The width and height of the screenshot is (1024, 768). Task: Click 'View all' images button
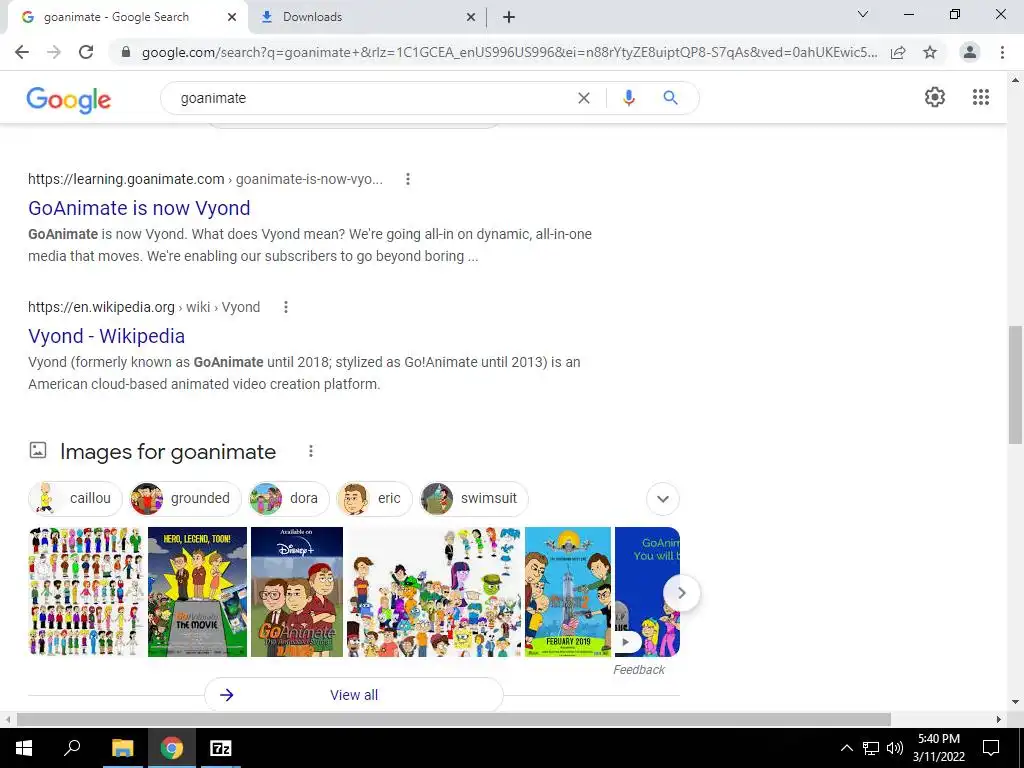click(354, 695)
